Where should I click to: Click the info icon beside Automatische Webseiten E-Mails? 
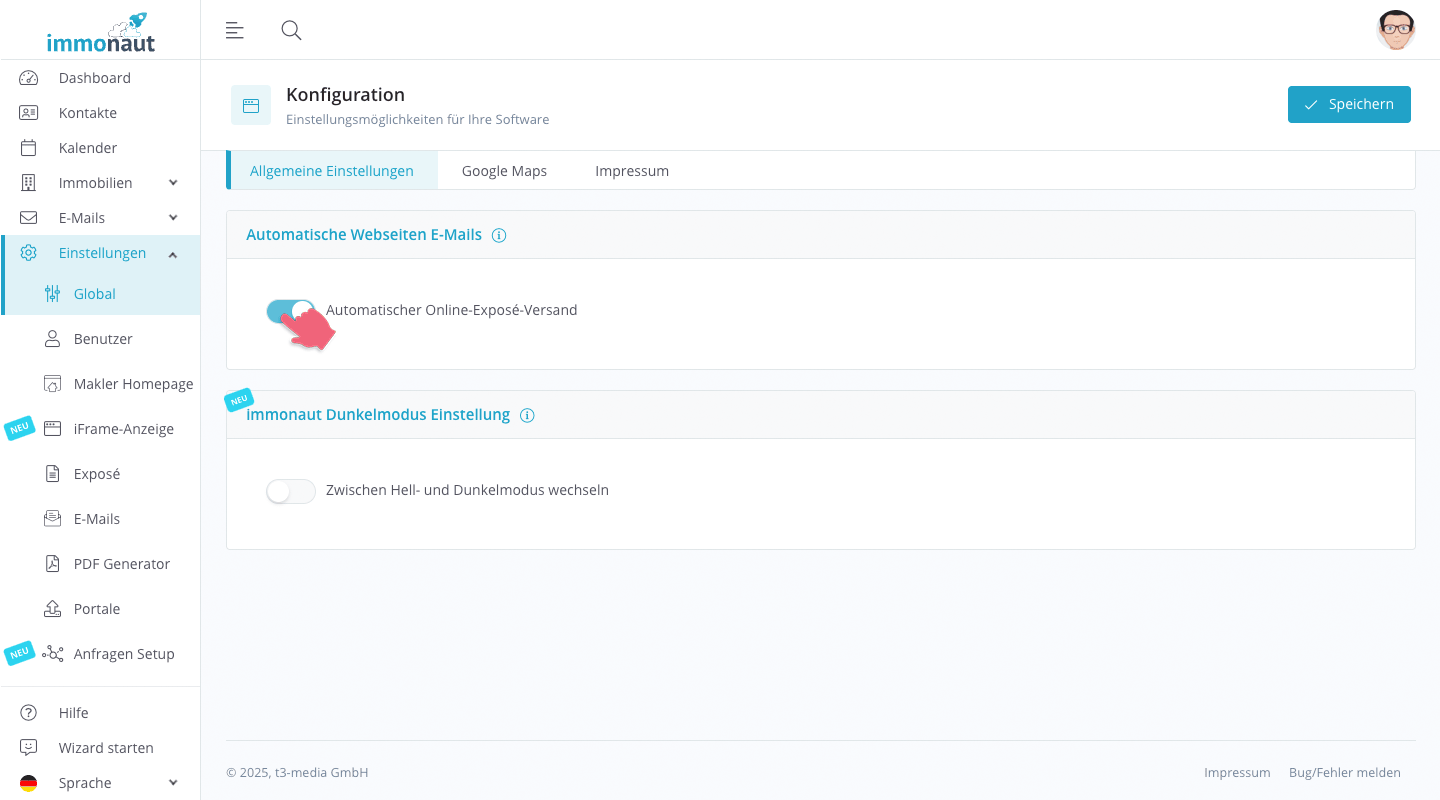499,236
